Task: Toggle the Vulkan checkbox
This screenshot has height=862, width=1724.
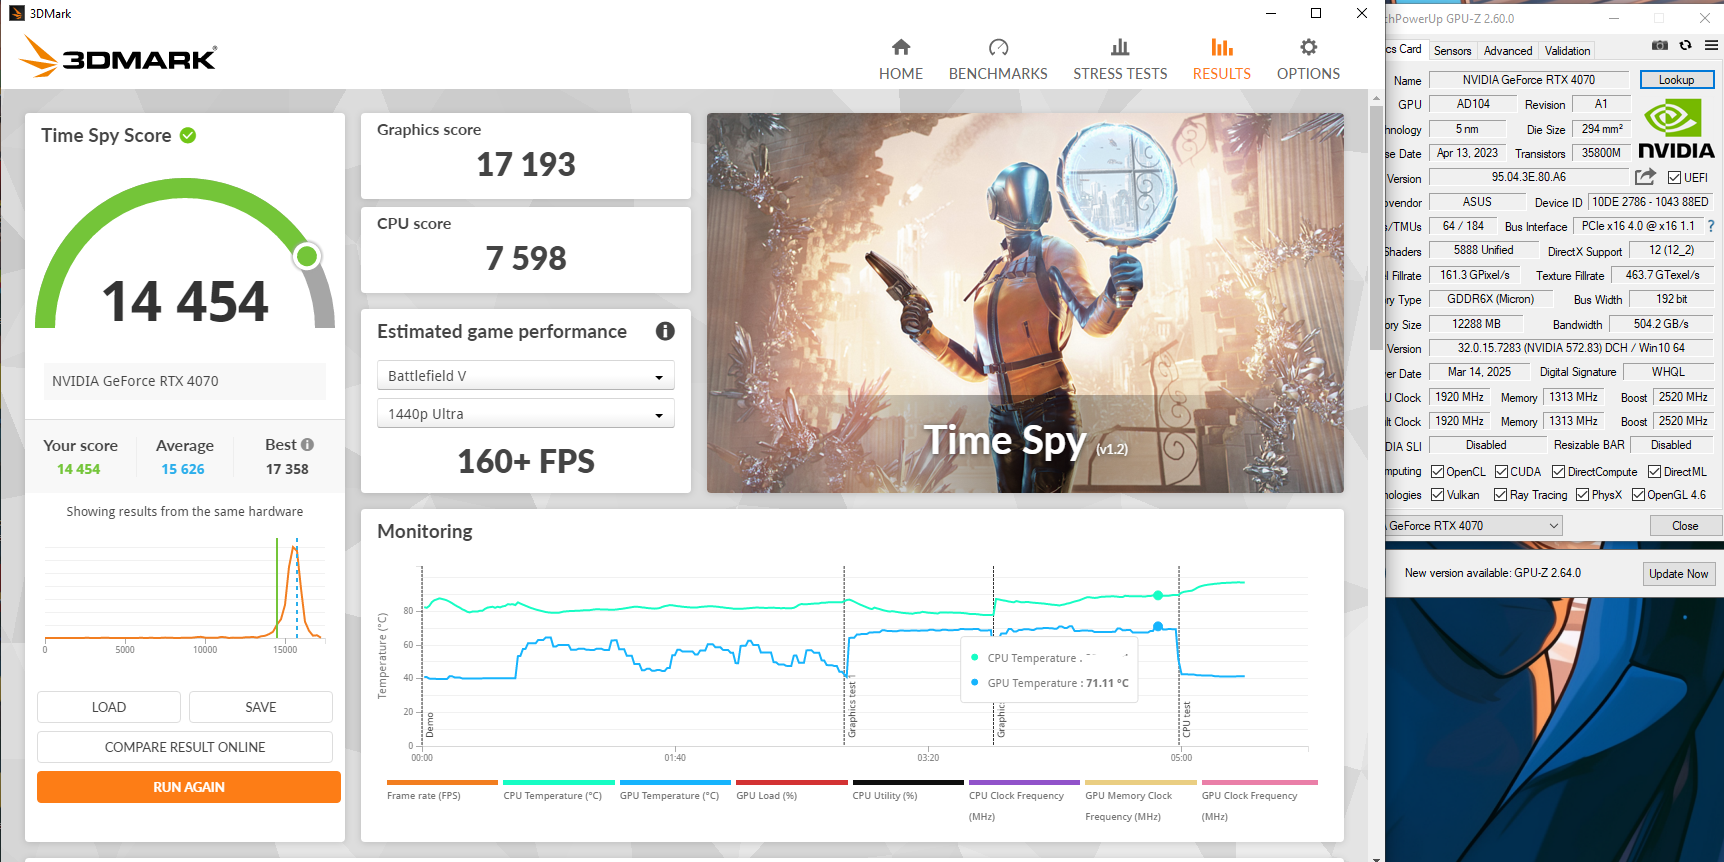Action: [x=1437, y=495]
